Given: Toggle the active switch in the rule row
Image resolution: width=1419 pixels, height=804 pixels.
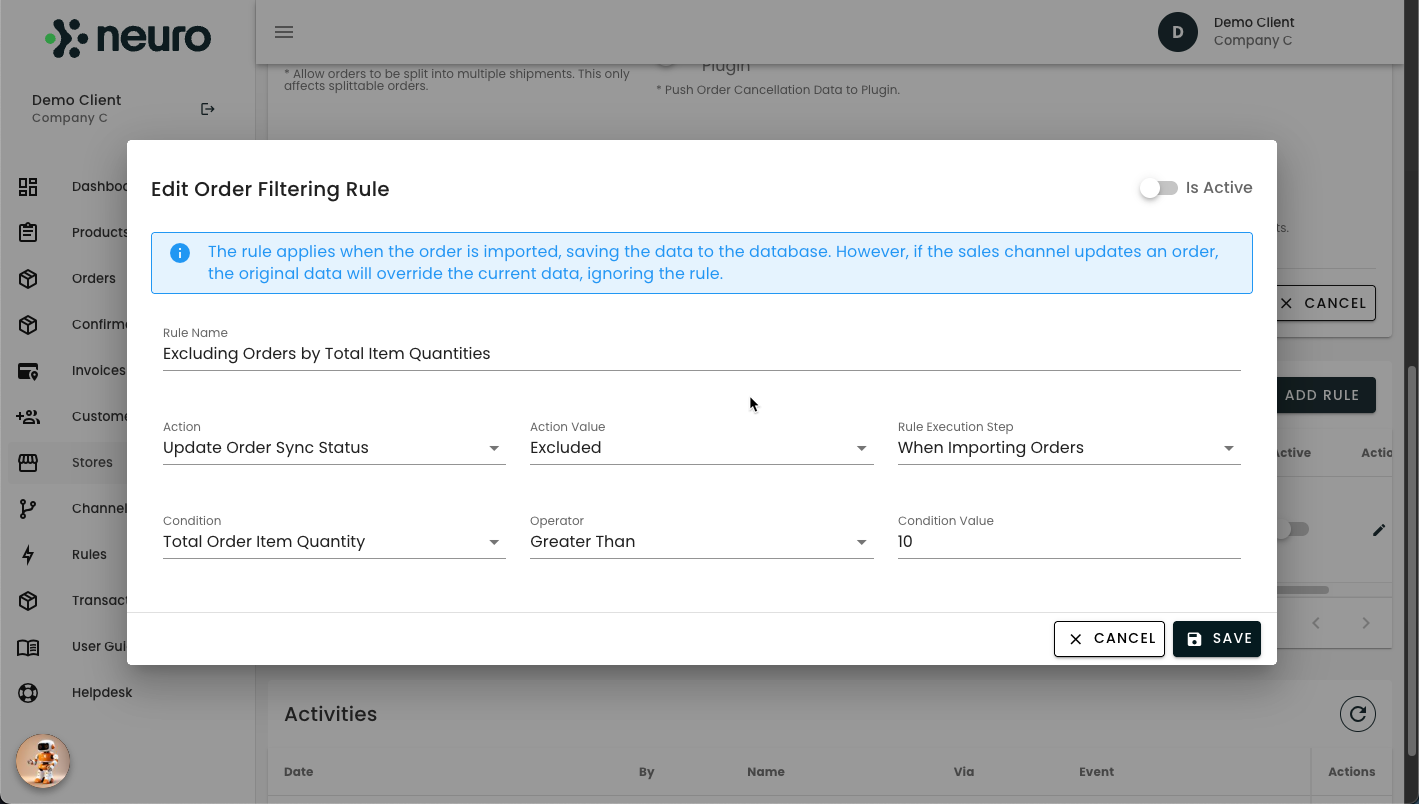Looking at the screenshot, I should coord(1292,530).
